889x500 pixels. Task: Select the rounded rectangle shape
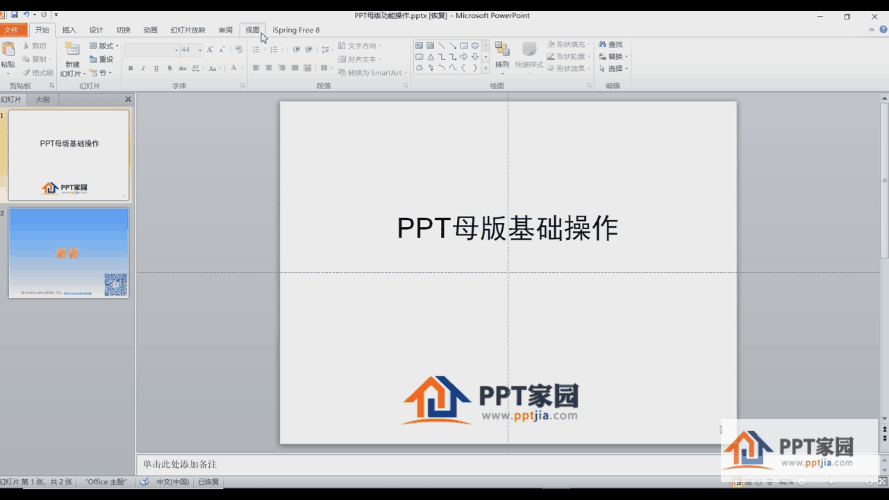coord(419,57)
